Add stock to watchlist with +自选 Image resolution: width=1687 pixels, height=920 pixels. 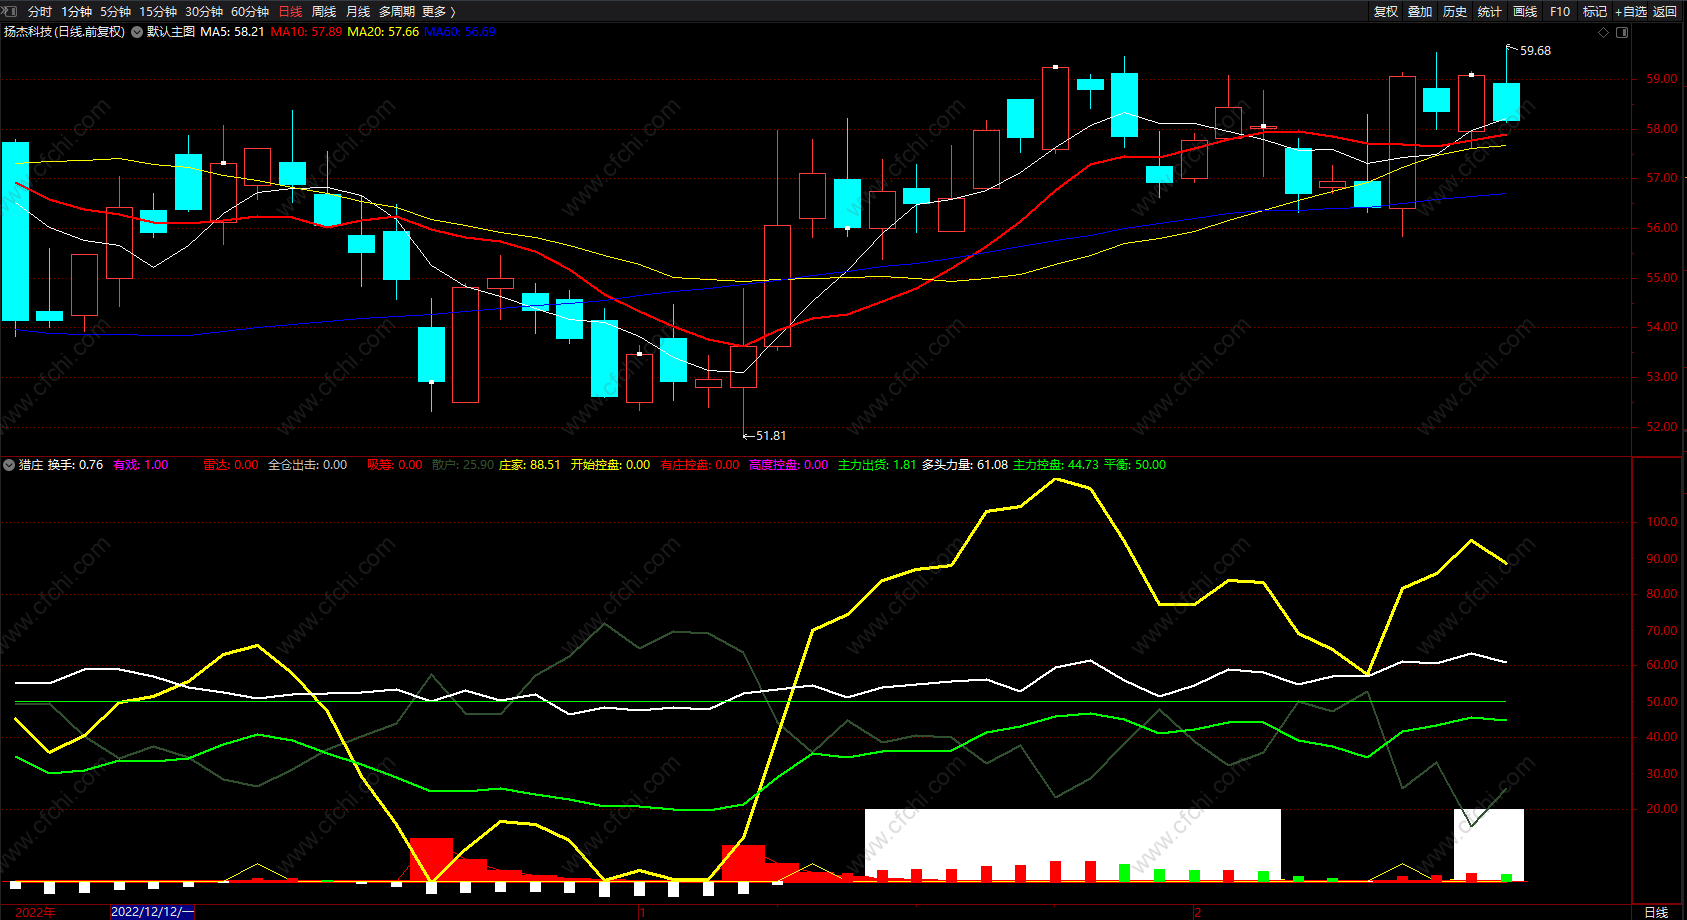click(1631, 11)
